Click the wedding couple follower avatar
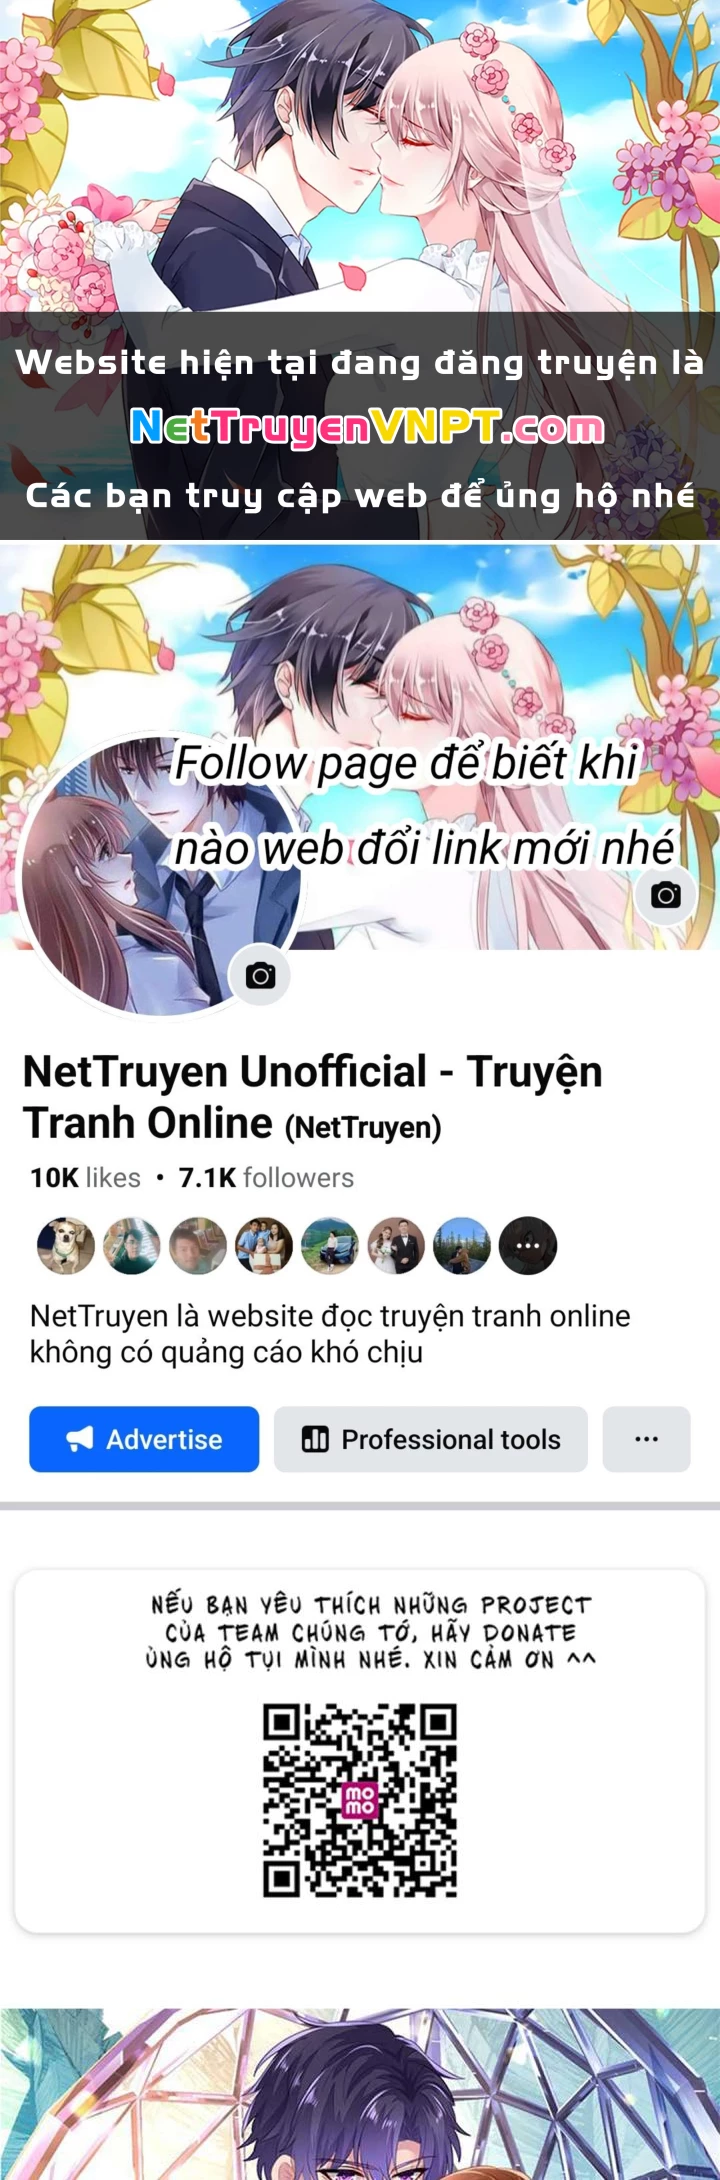720x2180 pixels. coord(396,1246)
